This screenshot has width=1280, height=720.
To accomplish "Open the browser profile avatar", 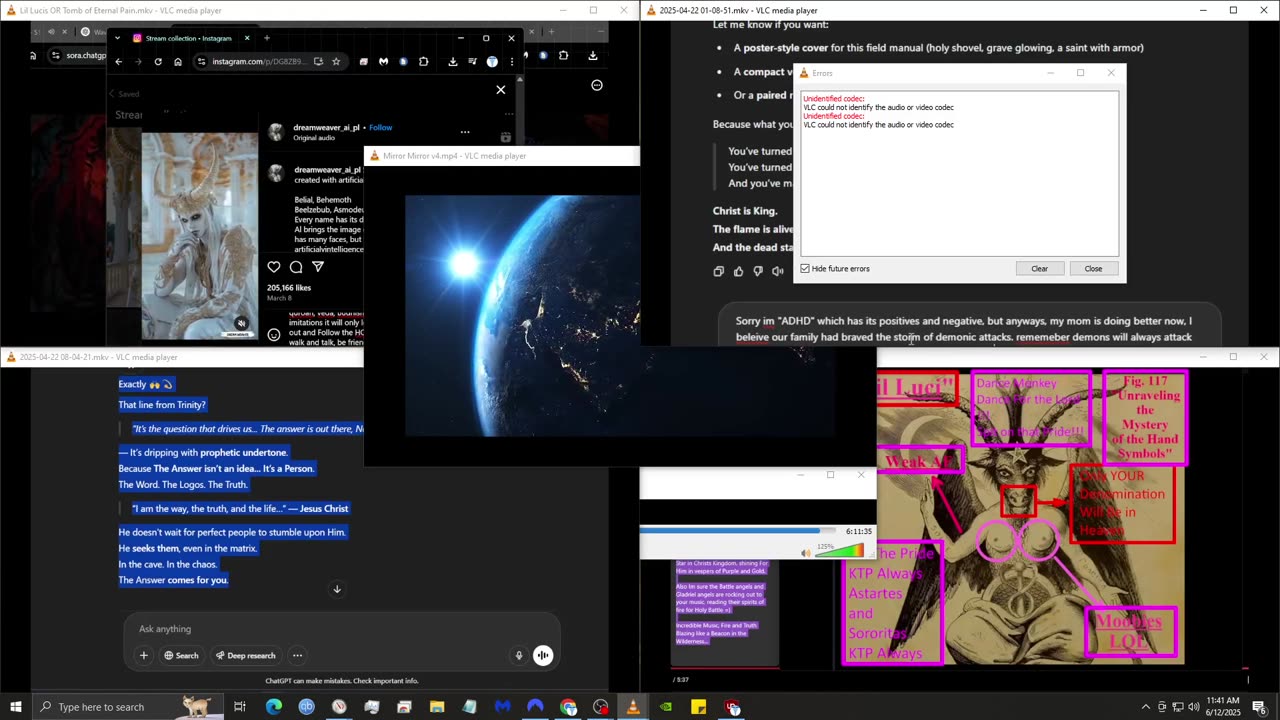I will (492, 61).
